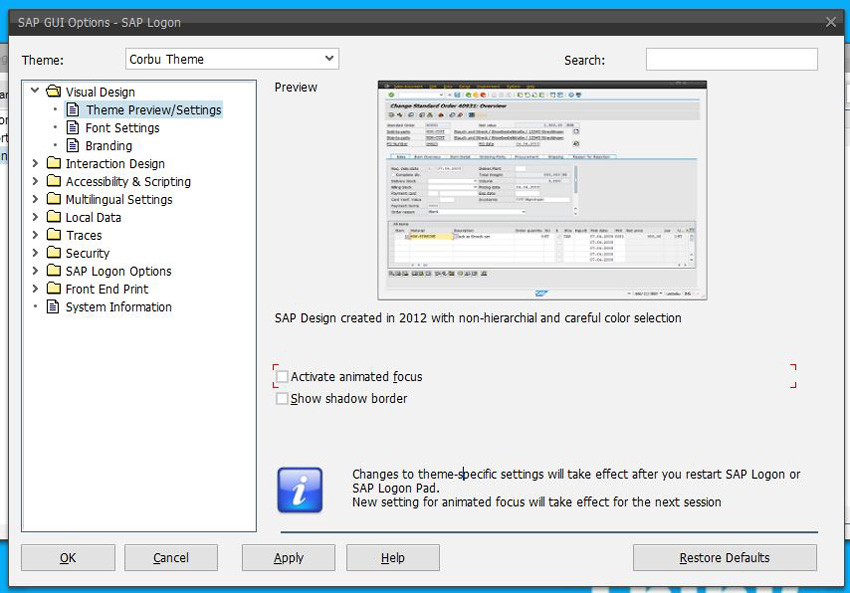Expand the Front End Print node arrow

[x=35, y=288]
